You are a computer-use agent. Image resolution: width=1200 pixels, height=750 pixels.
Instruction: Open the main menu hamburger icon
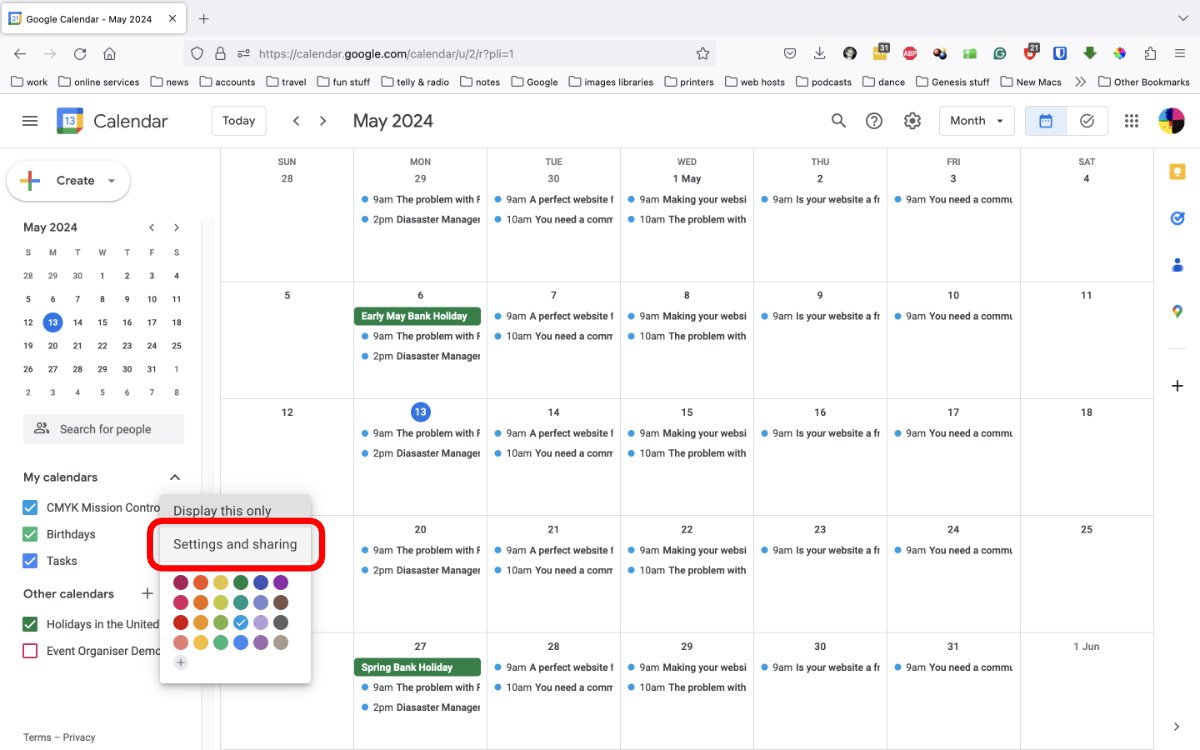[x=30, y=121]
